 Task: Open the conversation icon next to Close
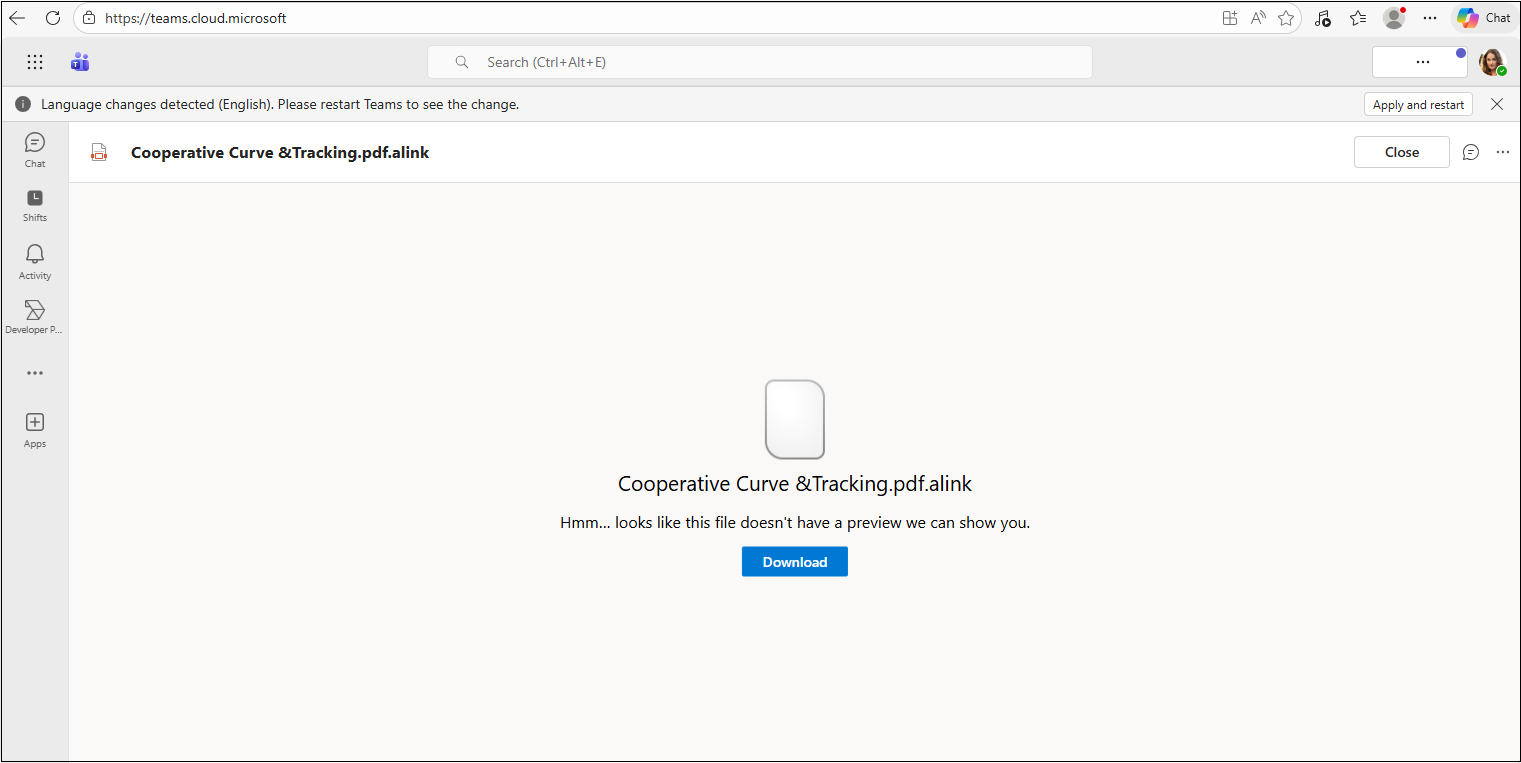tap(1471, 152)
